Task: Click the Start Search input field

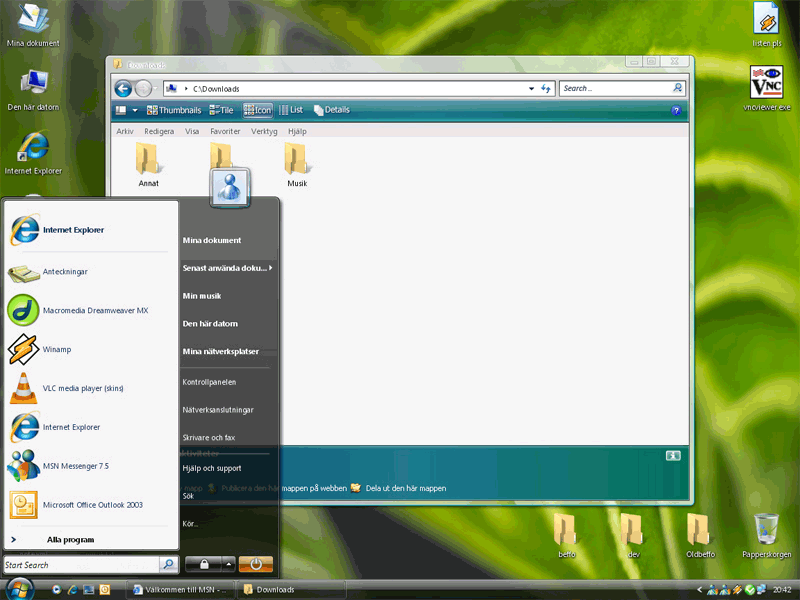Action: pyautogui.click(x=81, y=565)
